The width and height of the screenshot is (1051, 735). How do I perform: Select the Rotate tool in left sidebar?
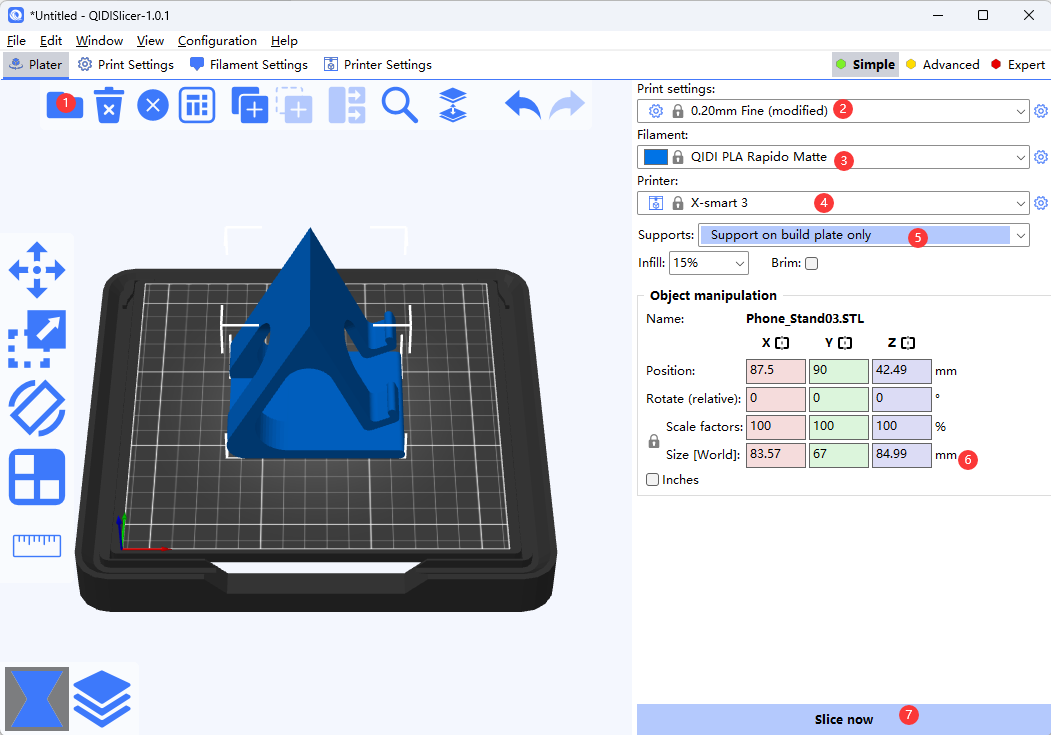[37, 407]
